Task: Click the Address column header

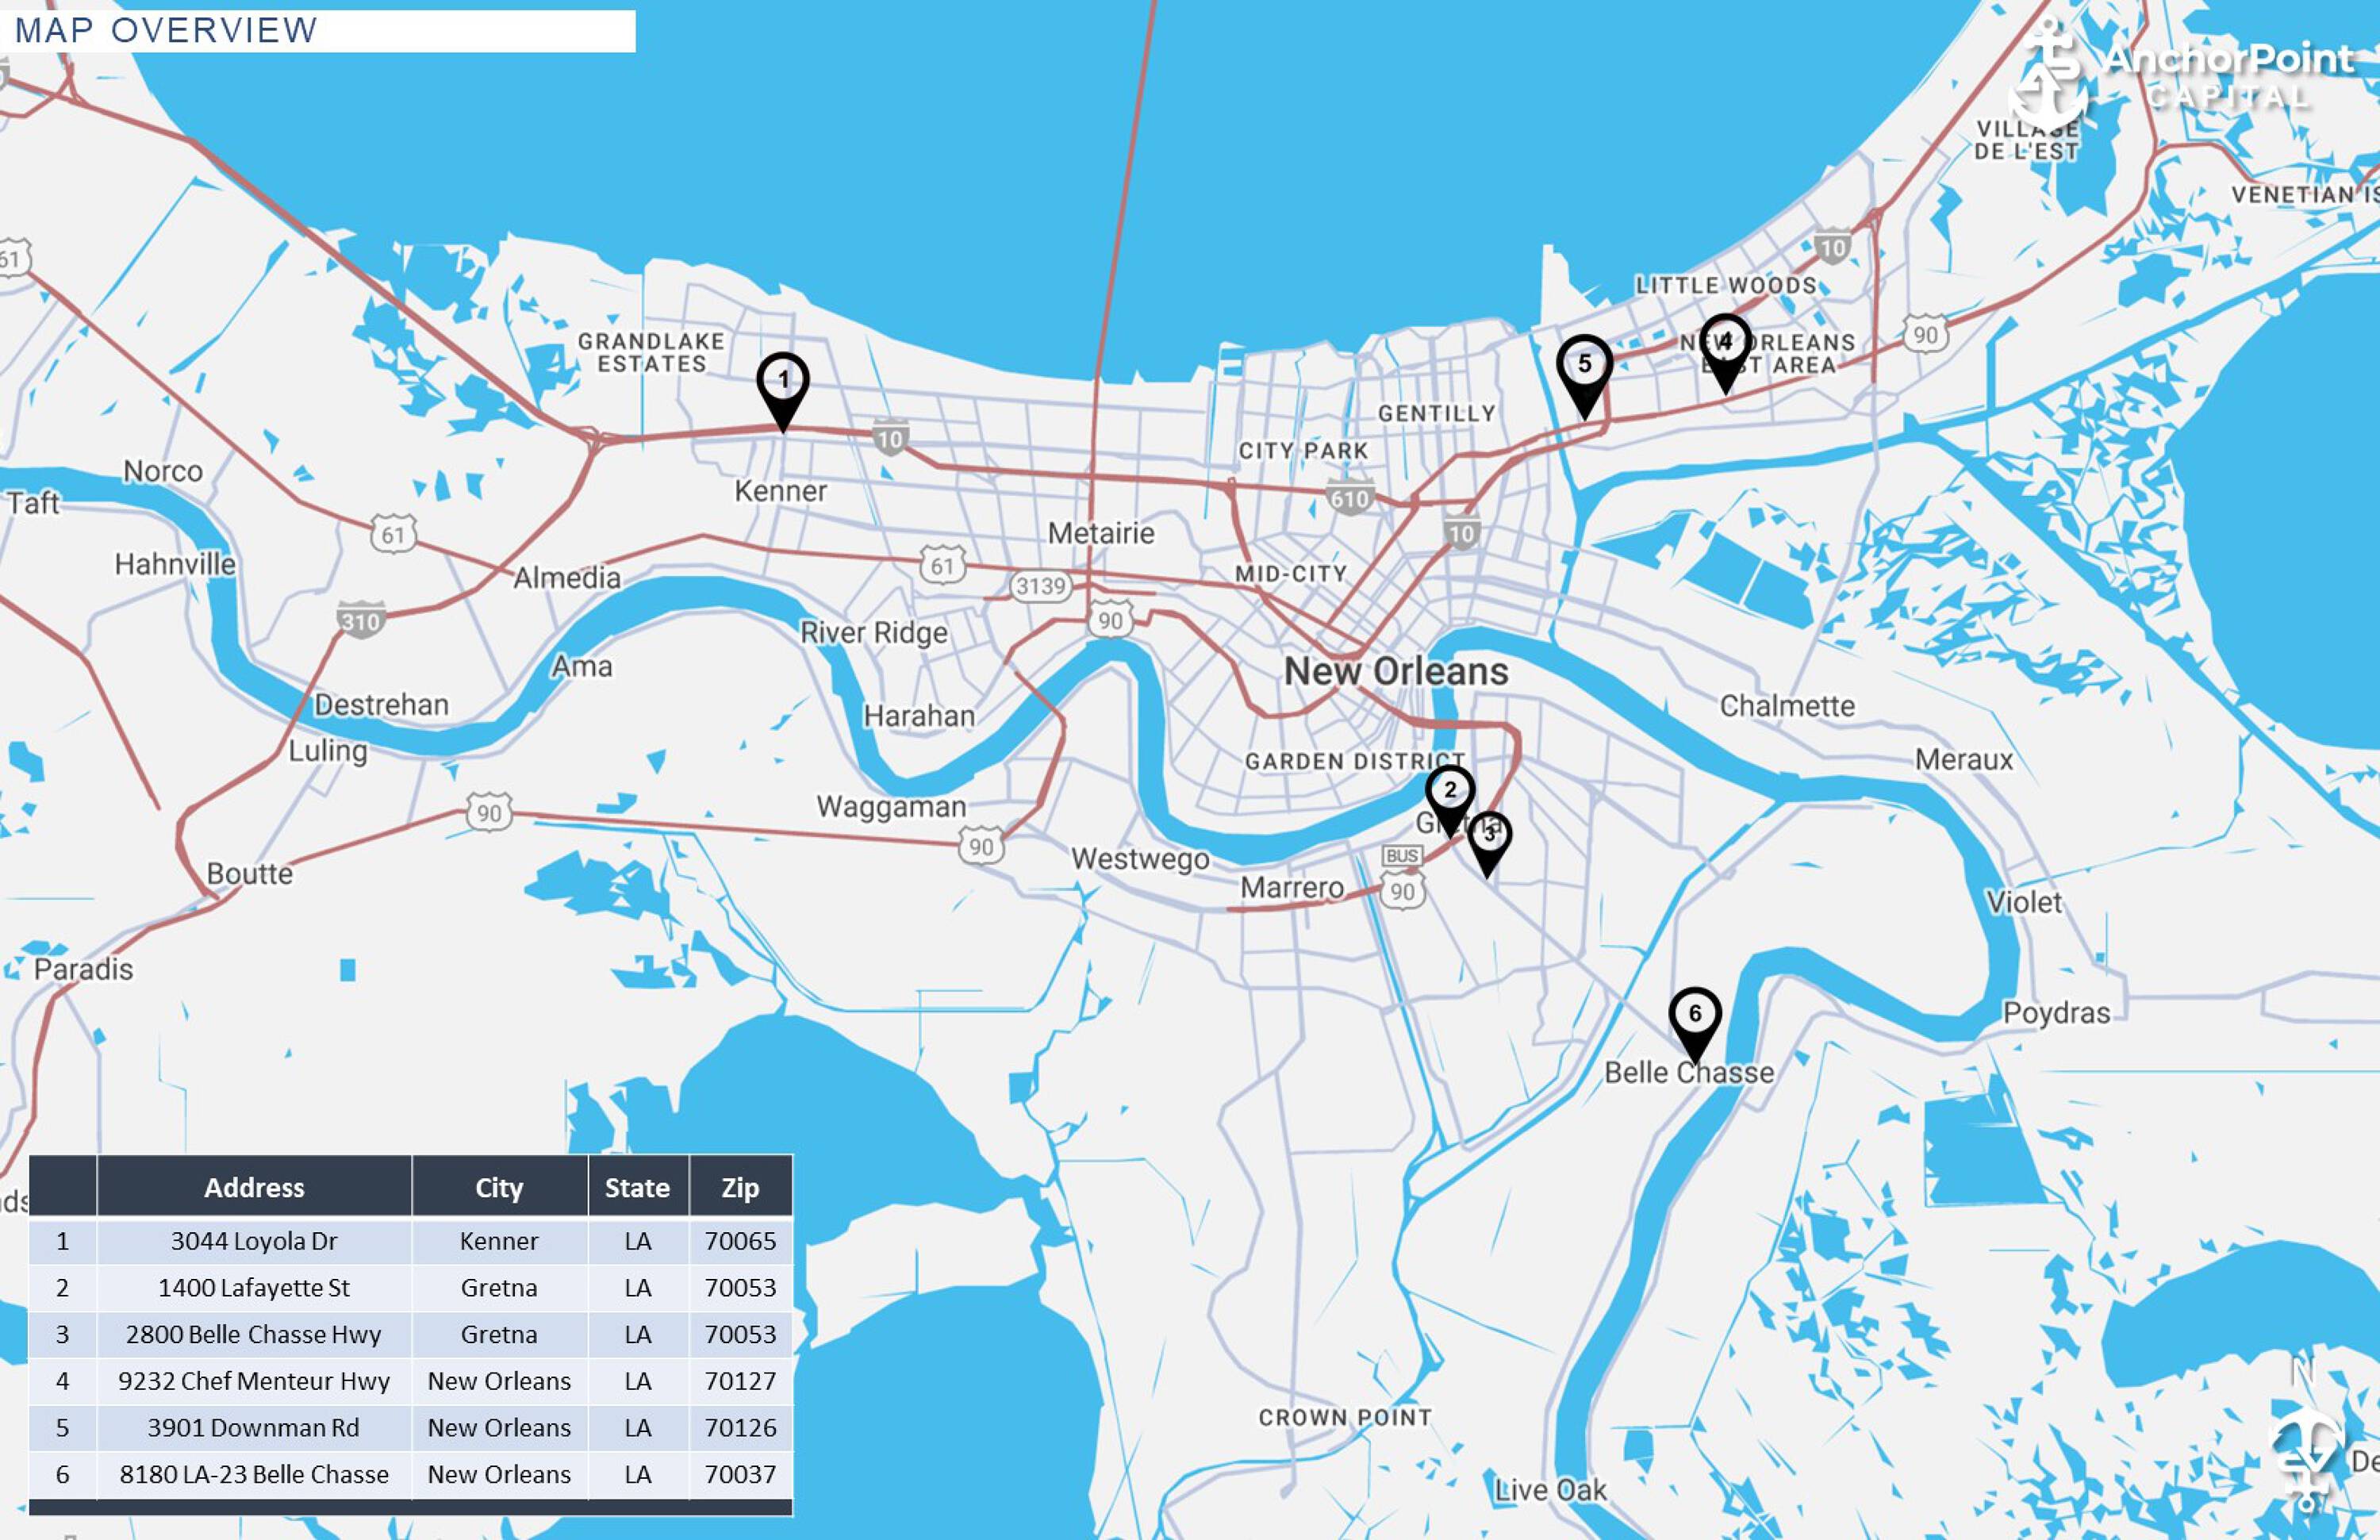Action: tap(255, 1188)
